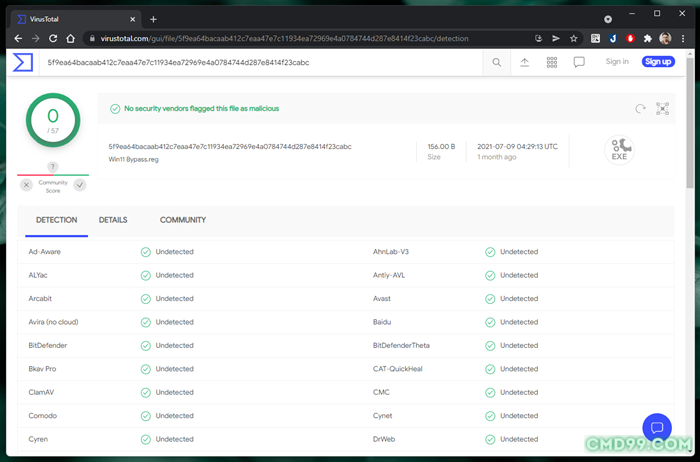Viewport: 700px width, 462px height.
Task: Click the ALYac vendor name
Action: point(38,275)
